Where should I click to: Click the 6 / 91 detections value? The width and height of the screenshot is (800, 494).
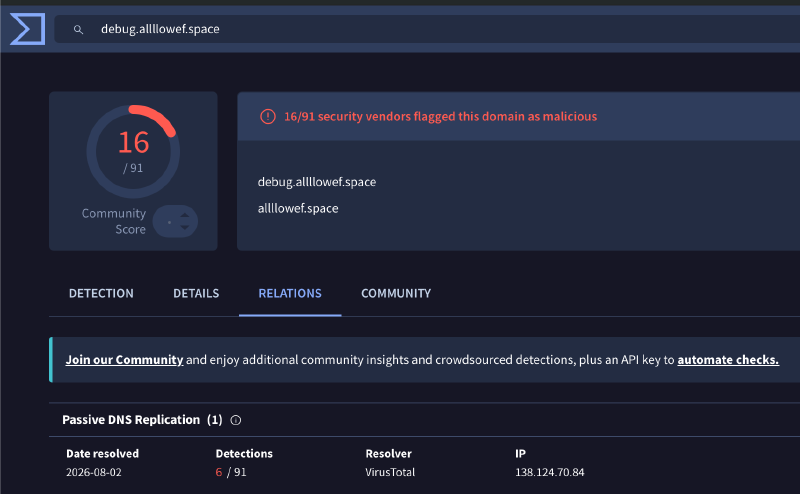[x=231, y=472]
